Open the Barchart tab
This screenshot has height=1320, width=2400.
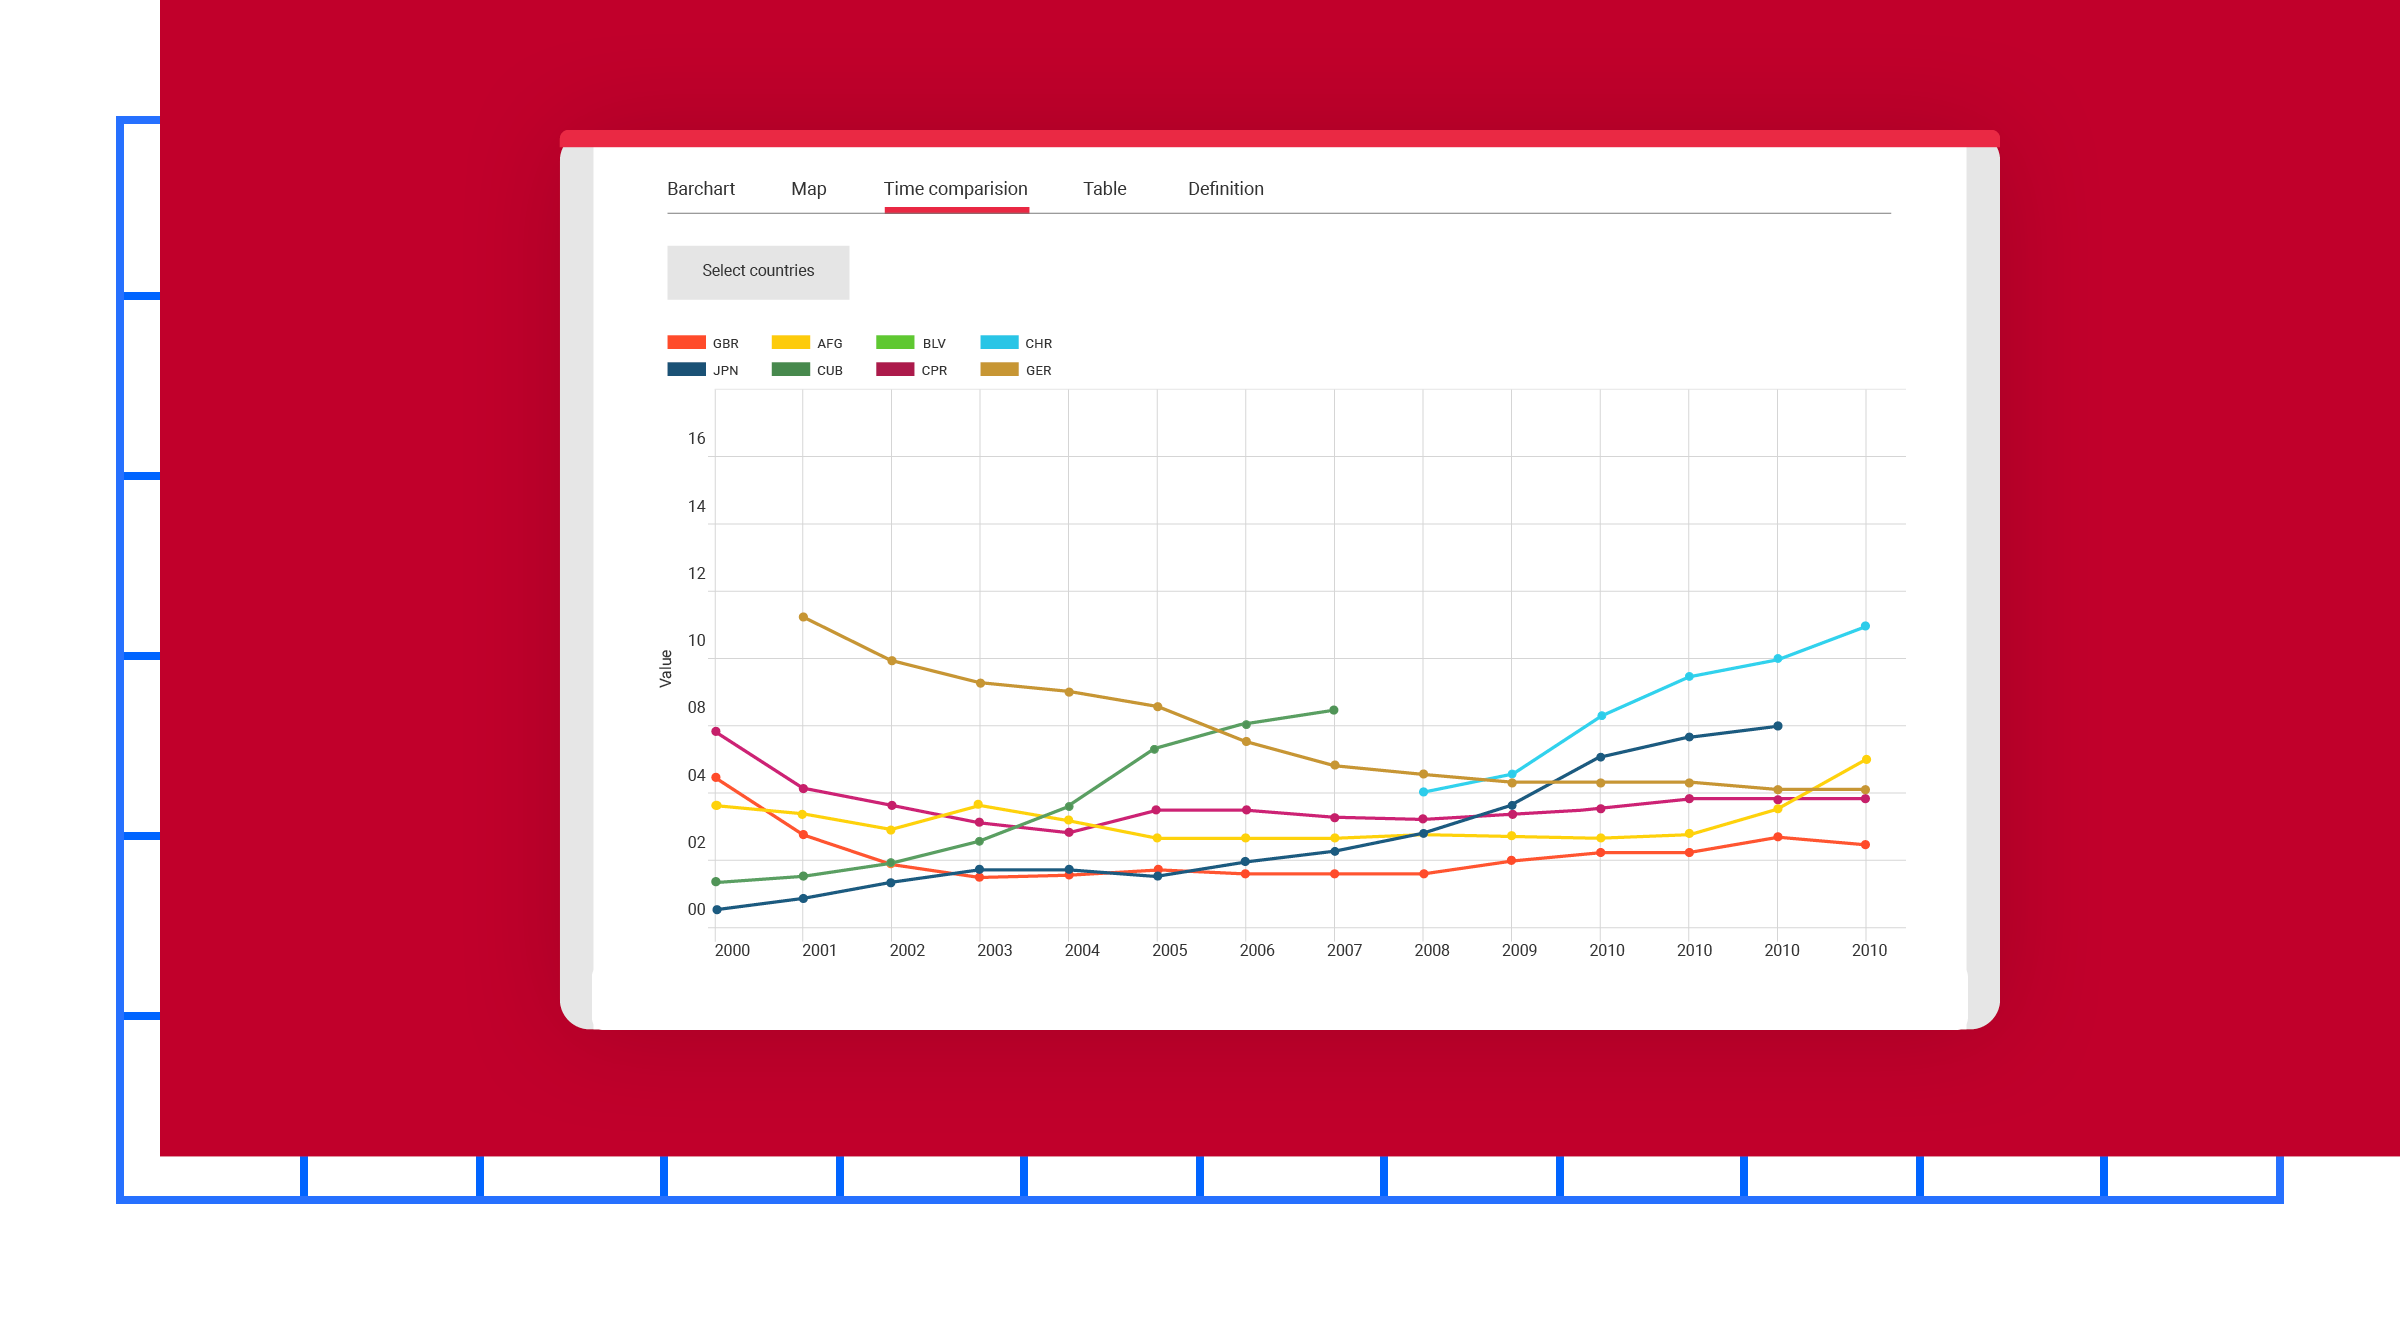pyautogui.click(x=700, y=189)
